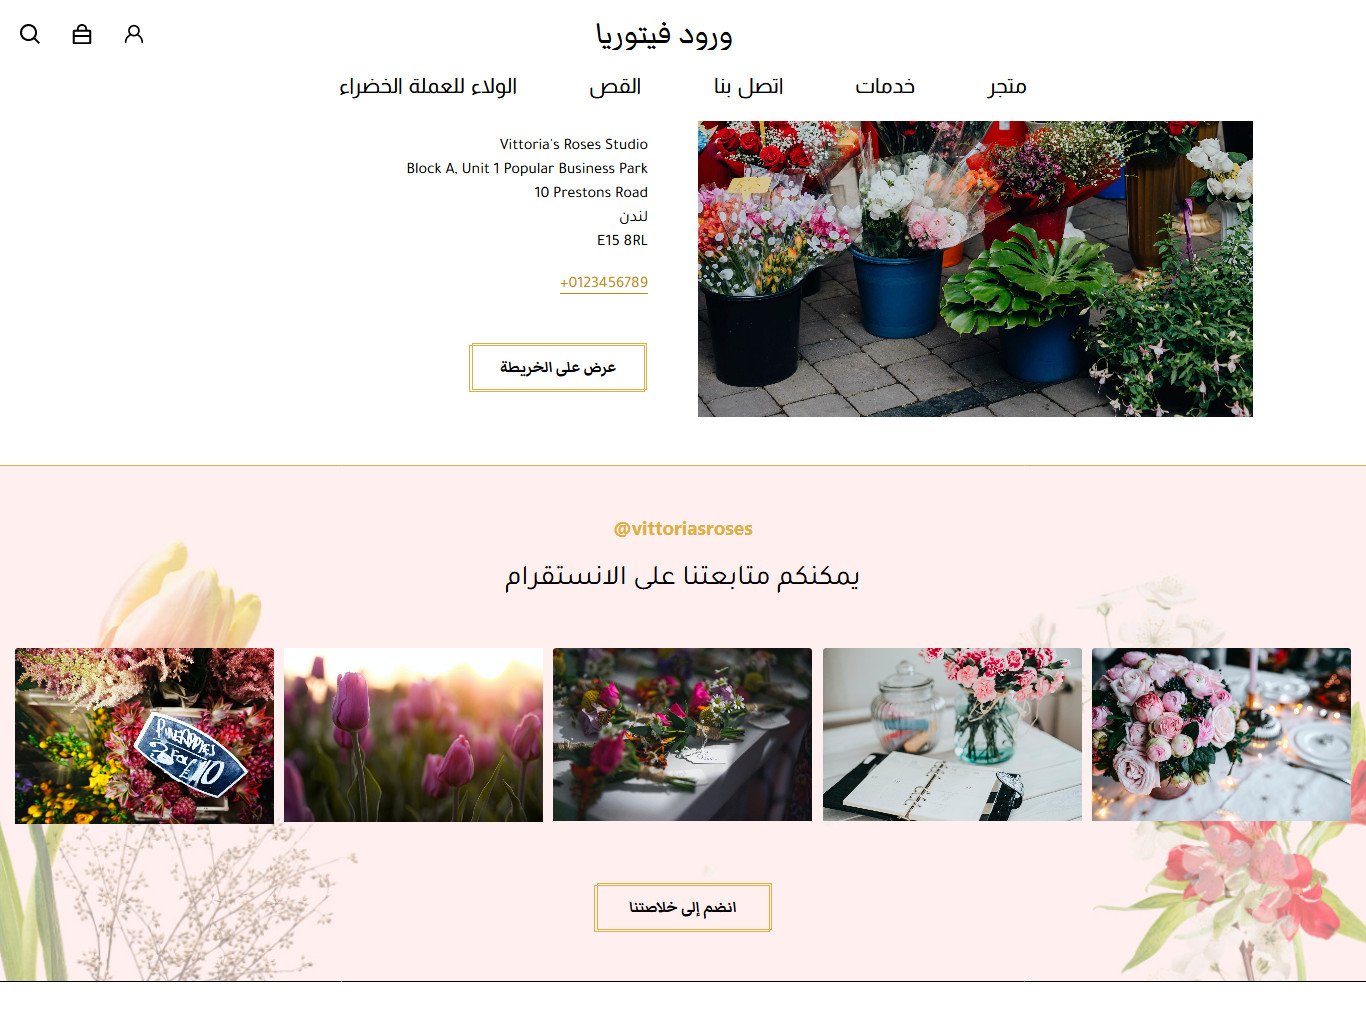
Task: Open the search icon in the header
Action: (x=30, y=34)
